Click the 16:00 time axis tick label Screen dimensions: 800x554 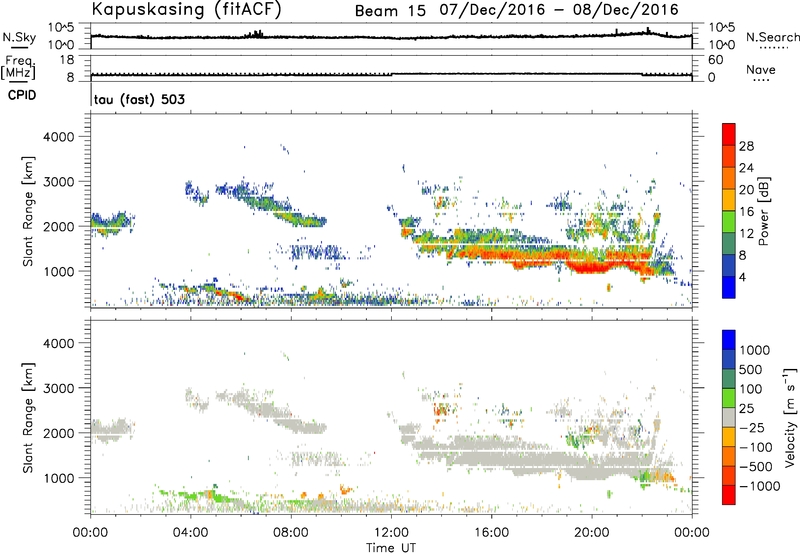coord(491,533)
